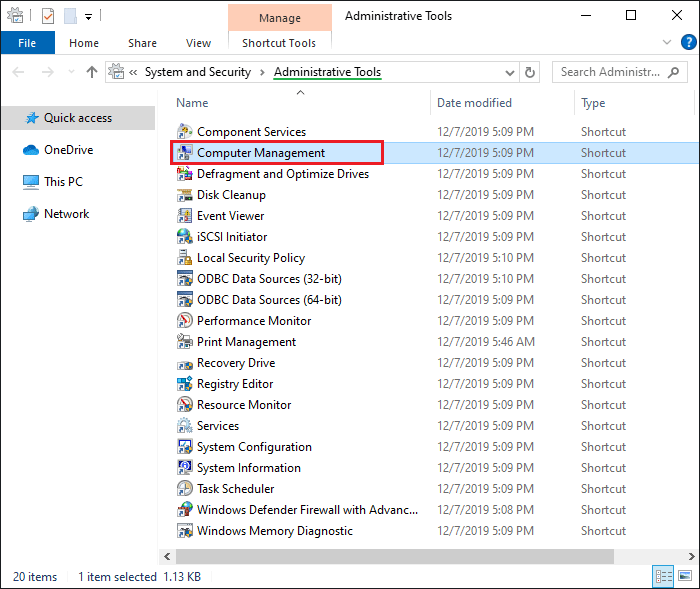
Task: Click the horizontal scrollbar thumb
Action: pos(395,556)
